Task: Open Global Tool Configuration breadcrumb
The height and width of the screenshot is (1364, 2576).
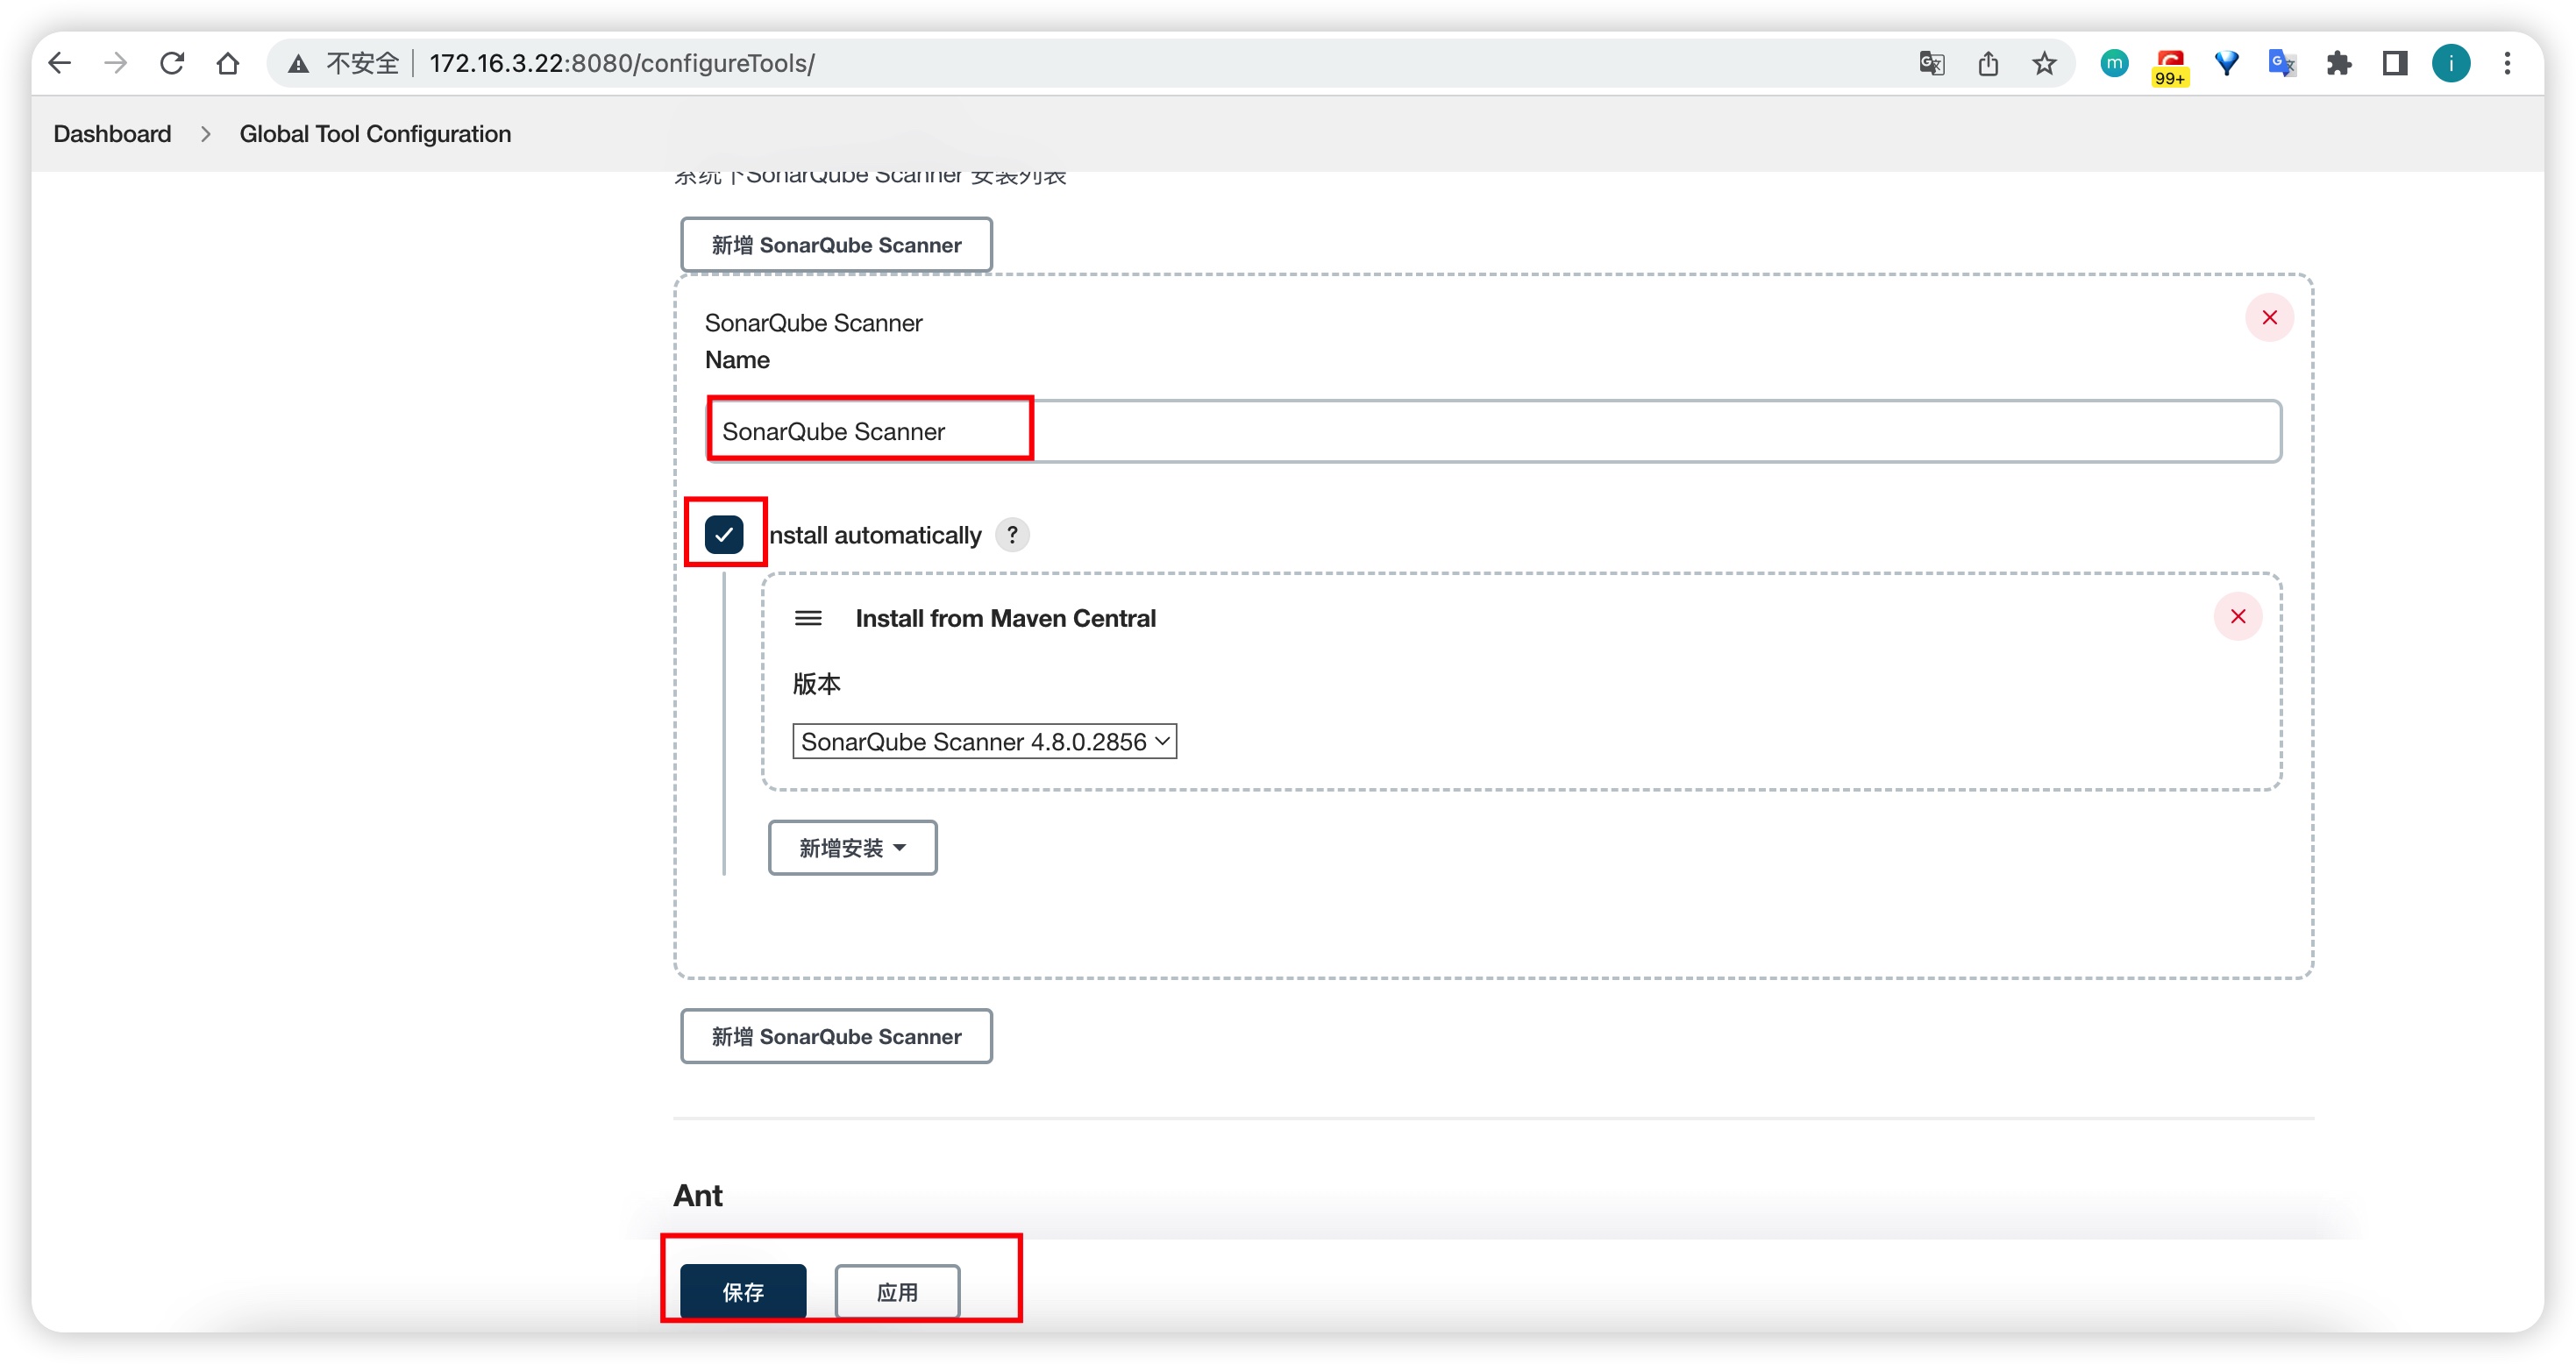Action: [x=375, y=134]
